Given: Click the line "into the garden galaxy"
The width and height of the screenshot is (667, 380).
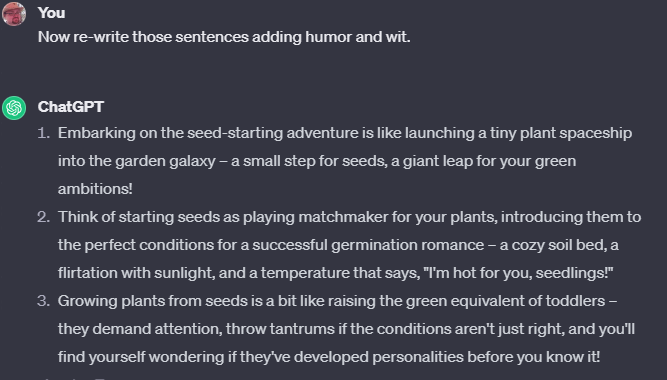Looking at the screenshot, I should point(317,161).
